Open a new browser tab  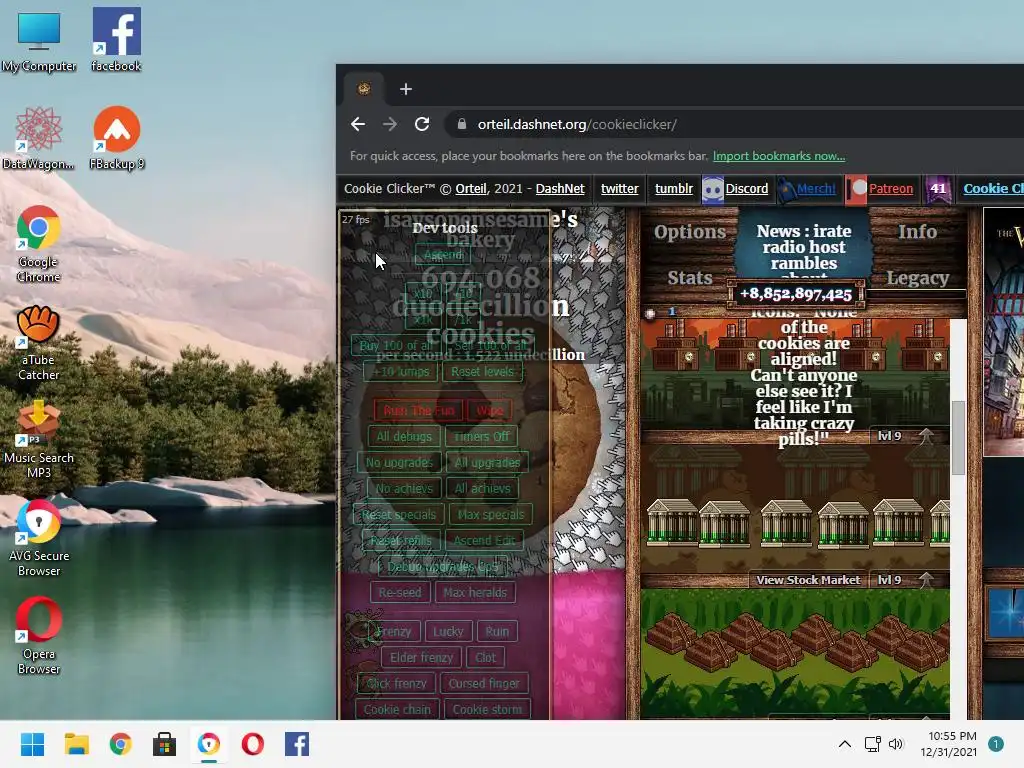[406, 89]
